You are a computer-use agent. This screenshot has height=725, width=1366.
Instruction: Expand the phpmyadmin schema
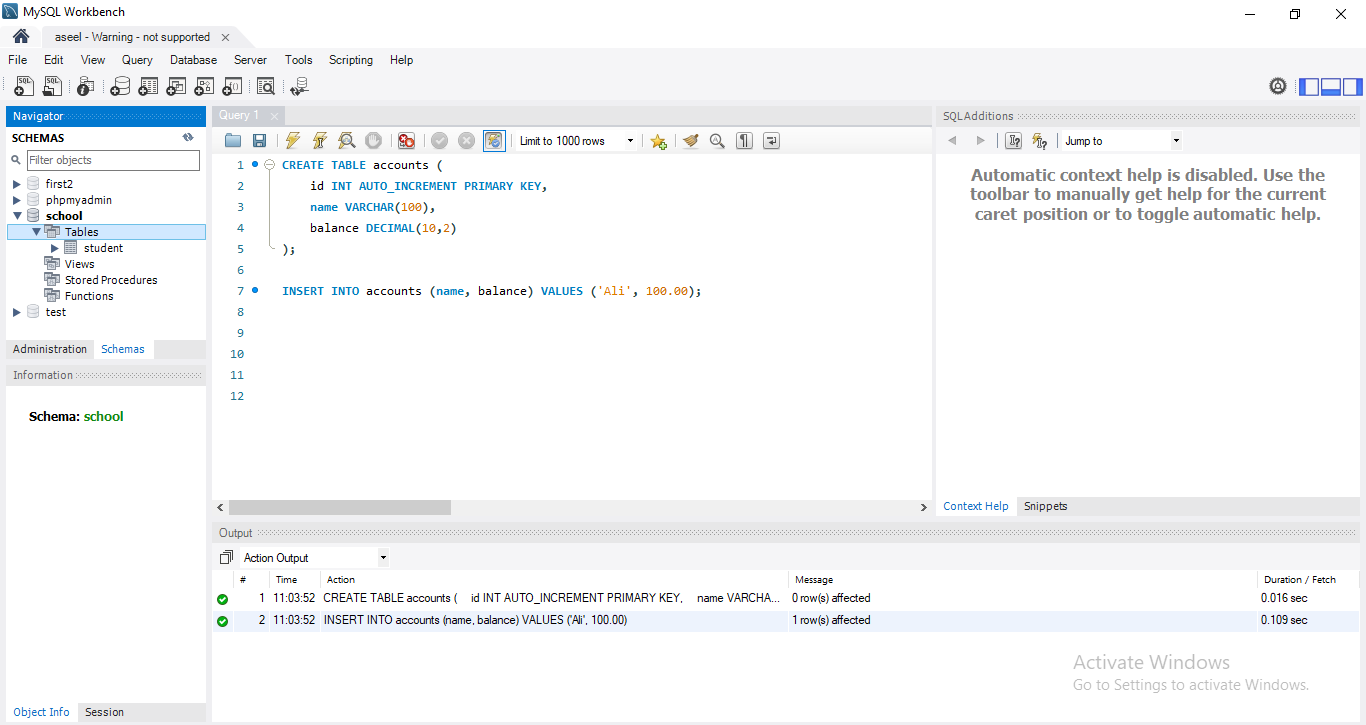coord(17,200)
